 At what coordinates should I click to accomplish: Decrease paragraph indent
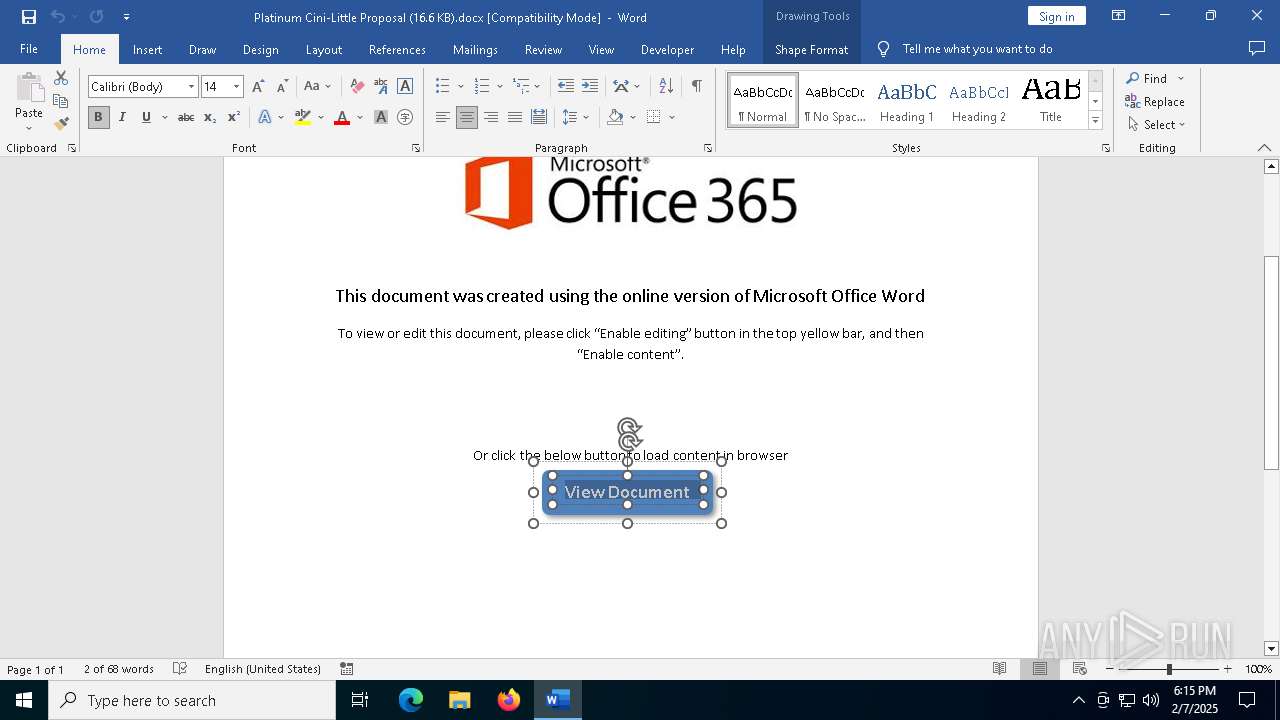pos(566,86)
